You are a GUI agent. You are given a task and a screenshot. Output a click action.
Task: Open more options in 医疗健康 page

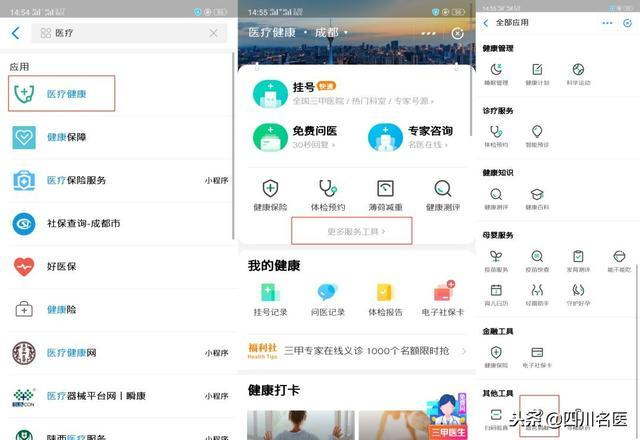pyautogui.click(x=428, y=33)
